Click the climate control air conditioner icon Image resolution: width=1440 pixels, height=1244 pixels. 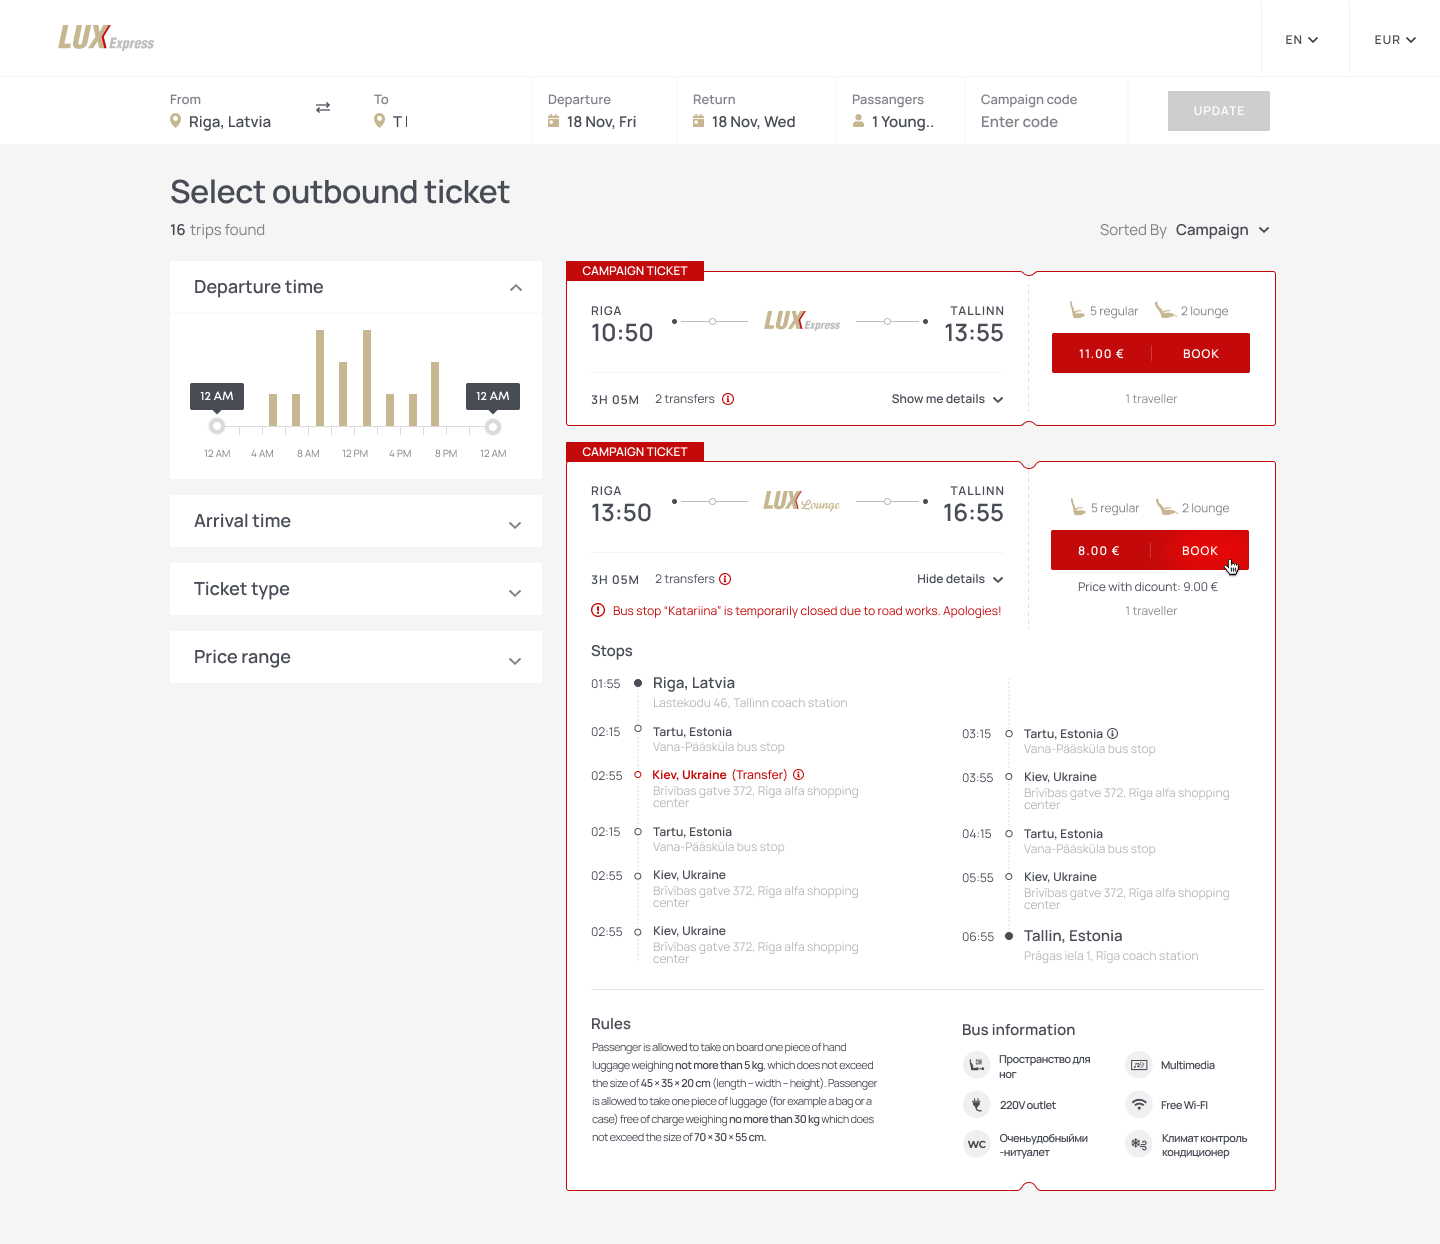click(1139, 1144)
